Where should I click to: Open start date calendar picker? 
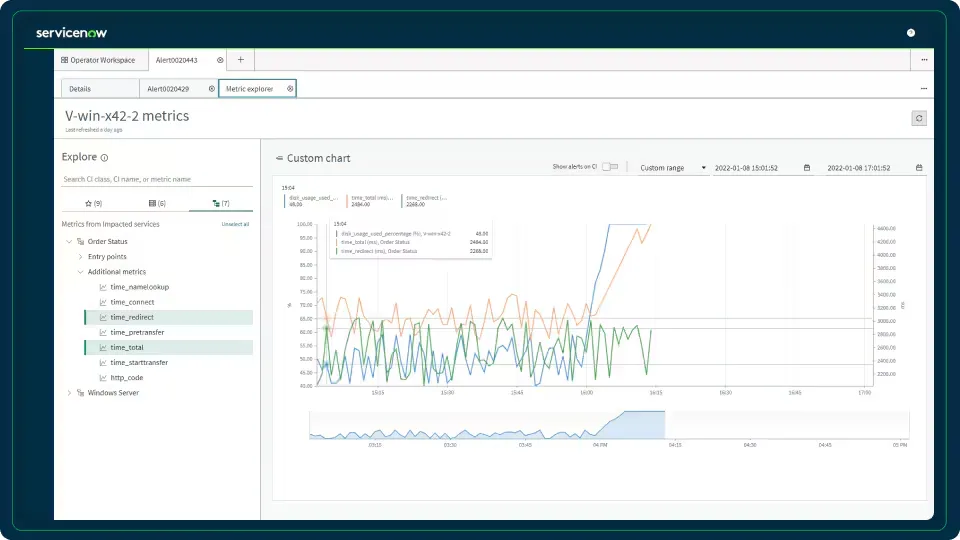[x=807, y=168]
